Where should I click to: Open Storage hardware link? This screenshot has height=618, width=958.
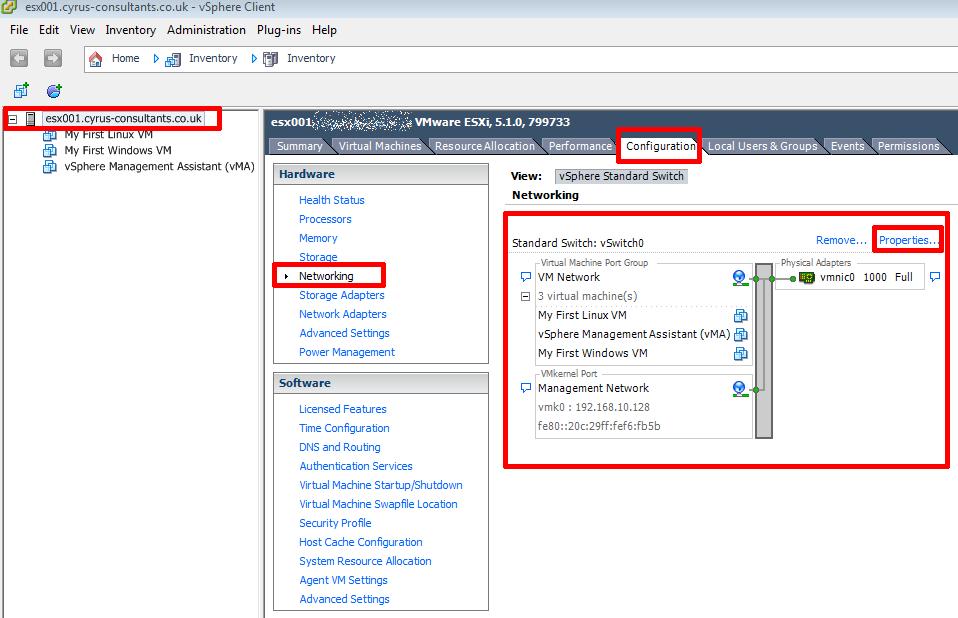coord(318,256)
